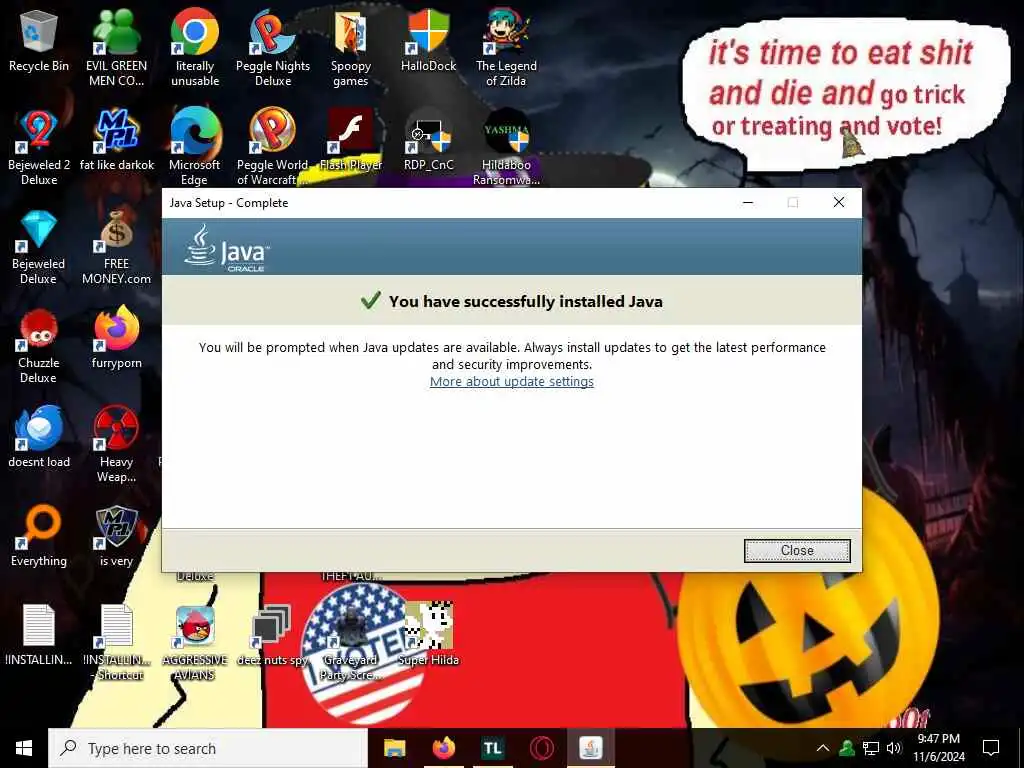Select the Peggle World of Warcraft icon
This screenshot has height=768, width=1024.
point(273,147)
